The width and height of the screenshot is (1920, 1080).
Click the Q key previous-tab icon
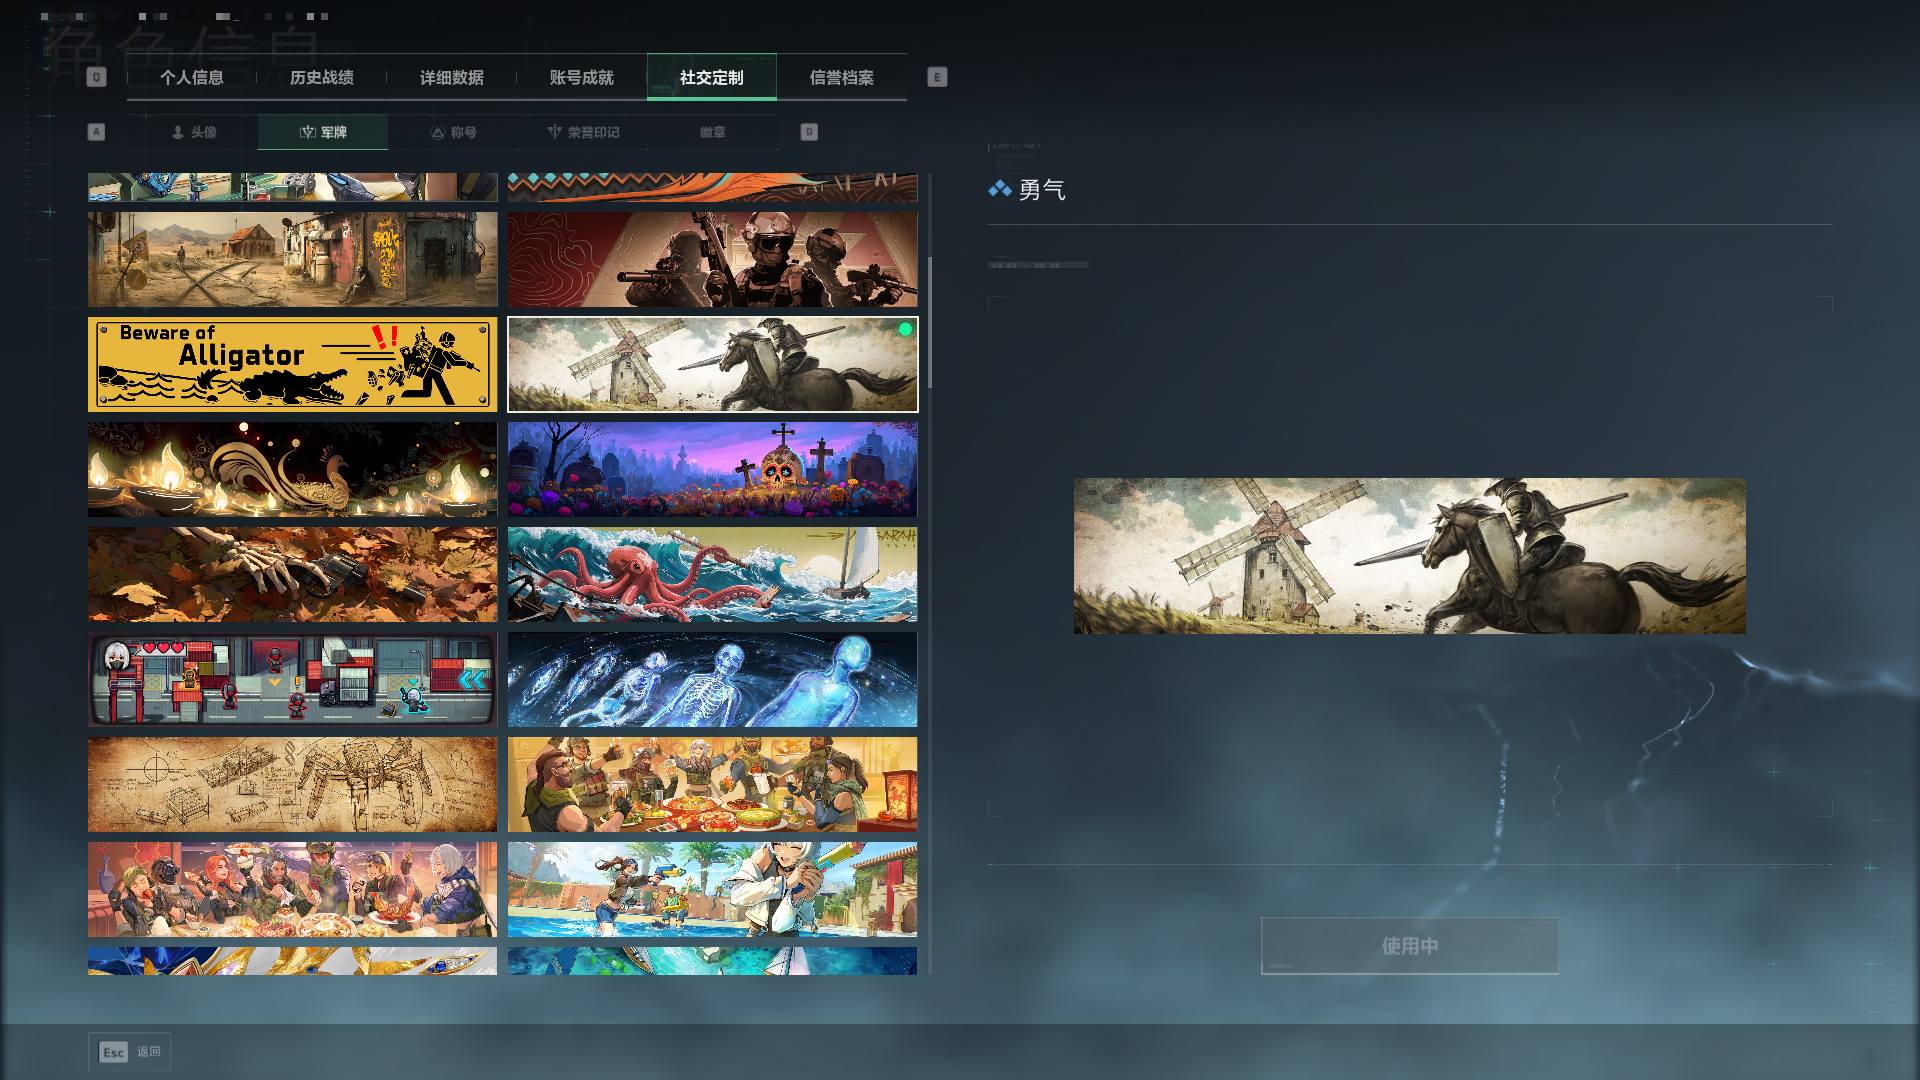click(x=96, y=77)
